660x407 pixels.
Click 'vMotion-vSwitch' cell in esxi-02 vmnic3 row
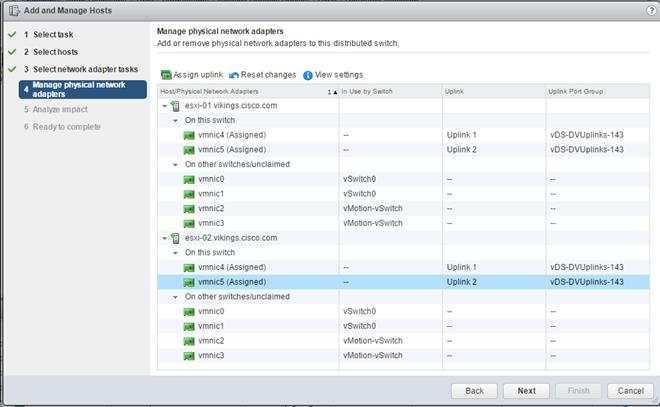(x=373, y=356)
